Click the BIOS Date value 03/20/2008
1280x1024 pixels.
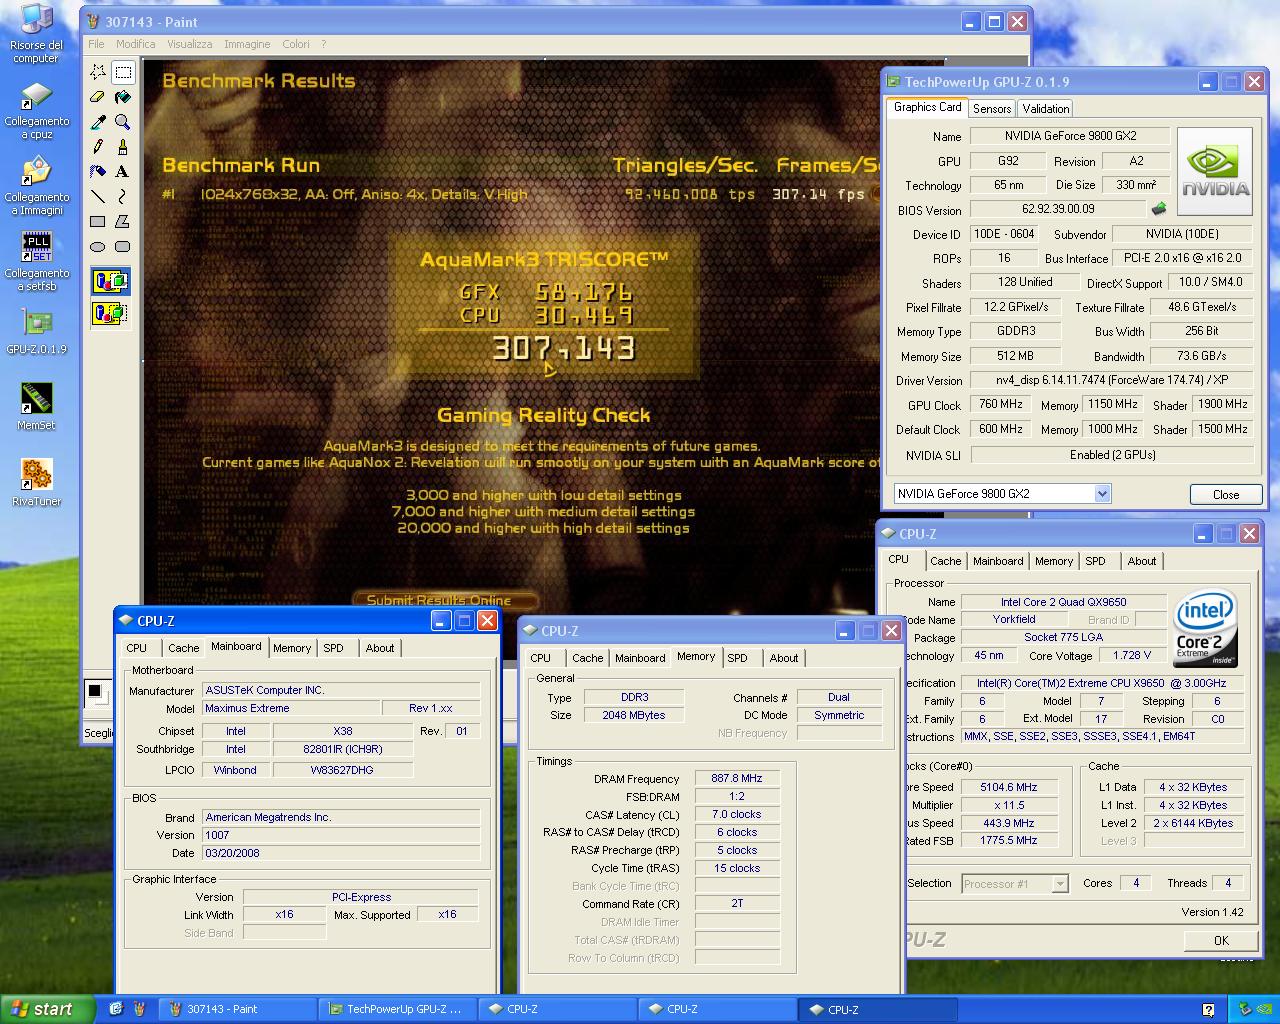click(341, 853)
